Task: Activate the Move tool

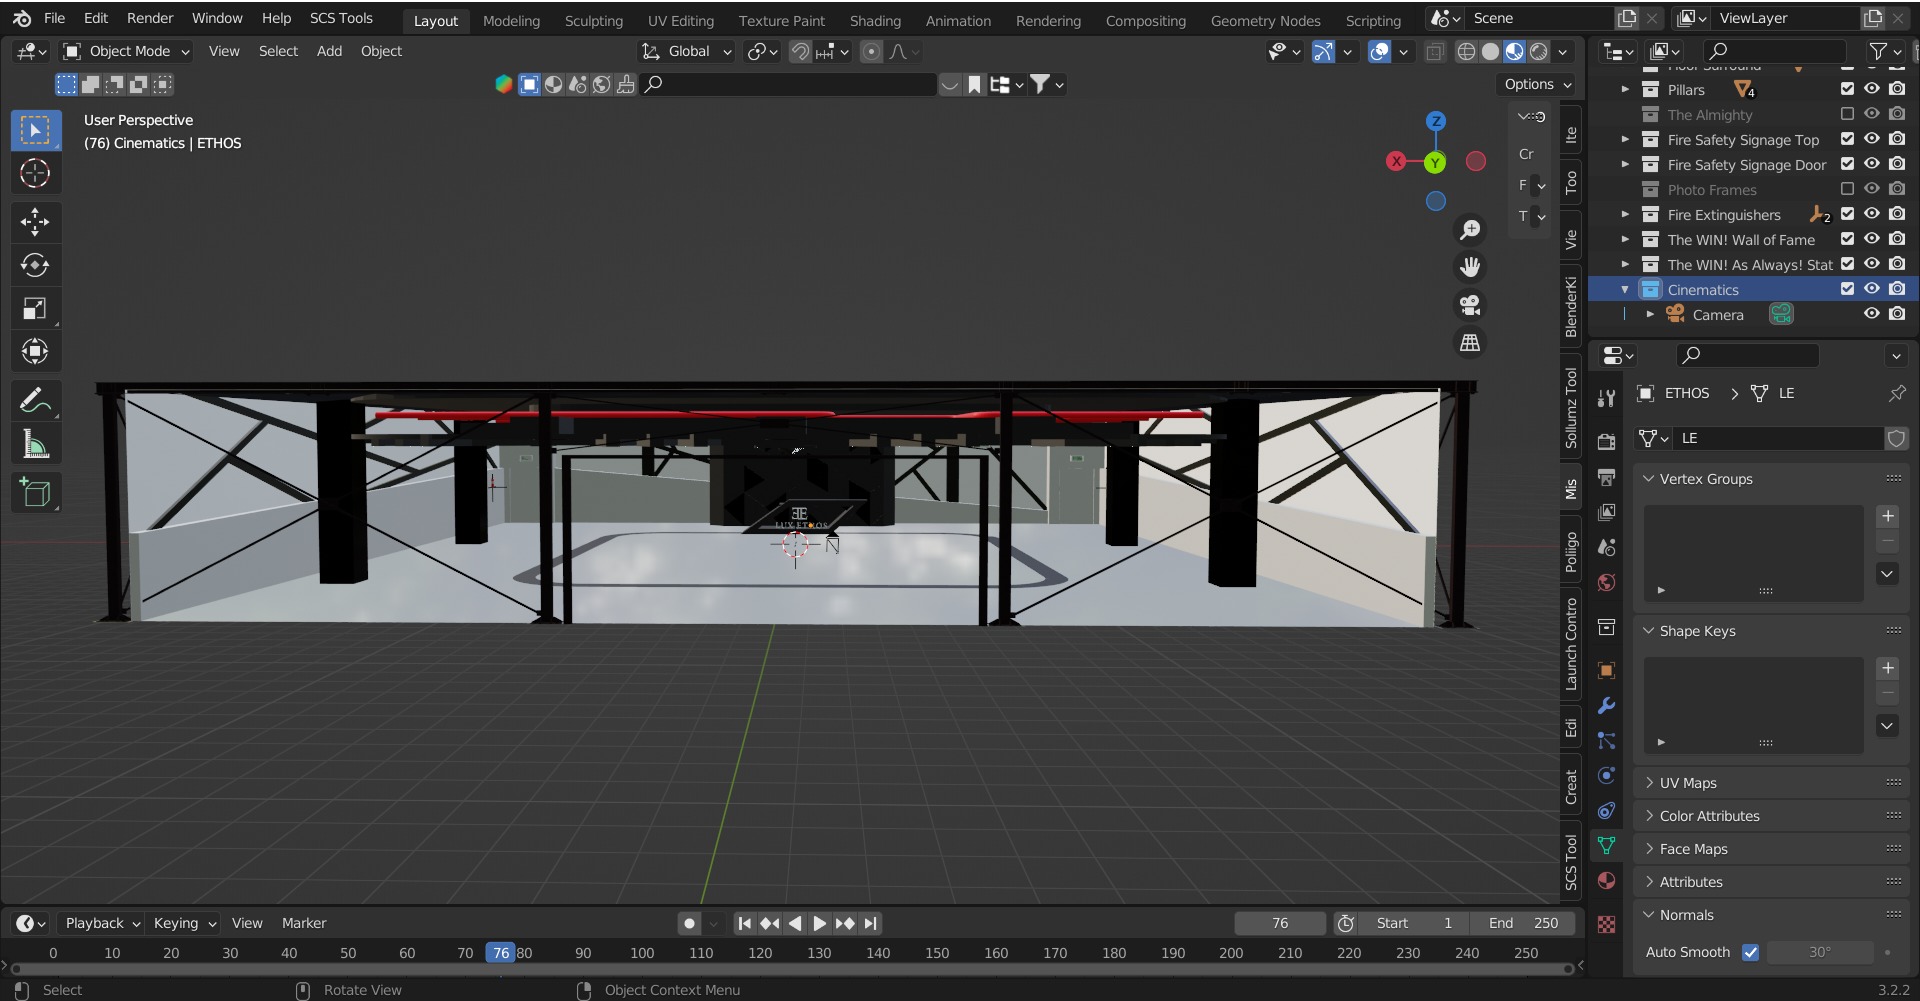Action: point(35,222)
